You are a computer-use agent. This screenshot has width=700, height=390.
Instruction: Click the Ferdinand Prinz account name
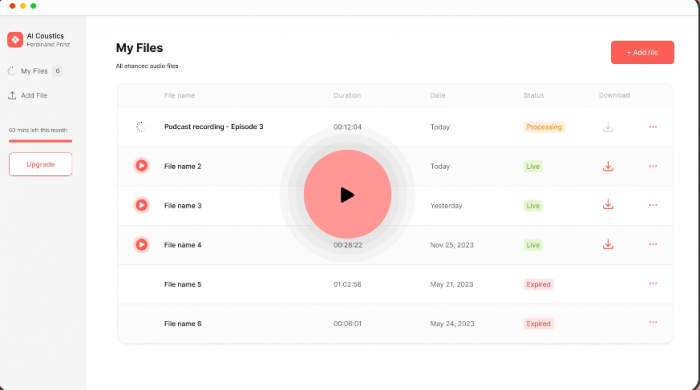pyautogui.click(x=48, y=45)
